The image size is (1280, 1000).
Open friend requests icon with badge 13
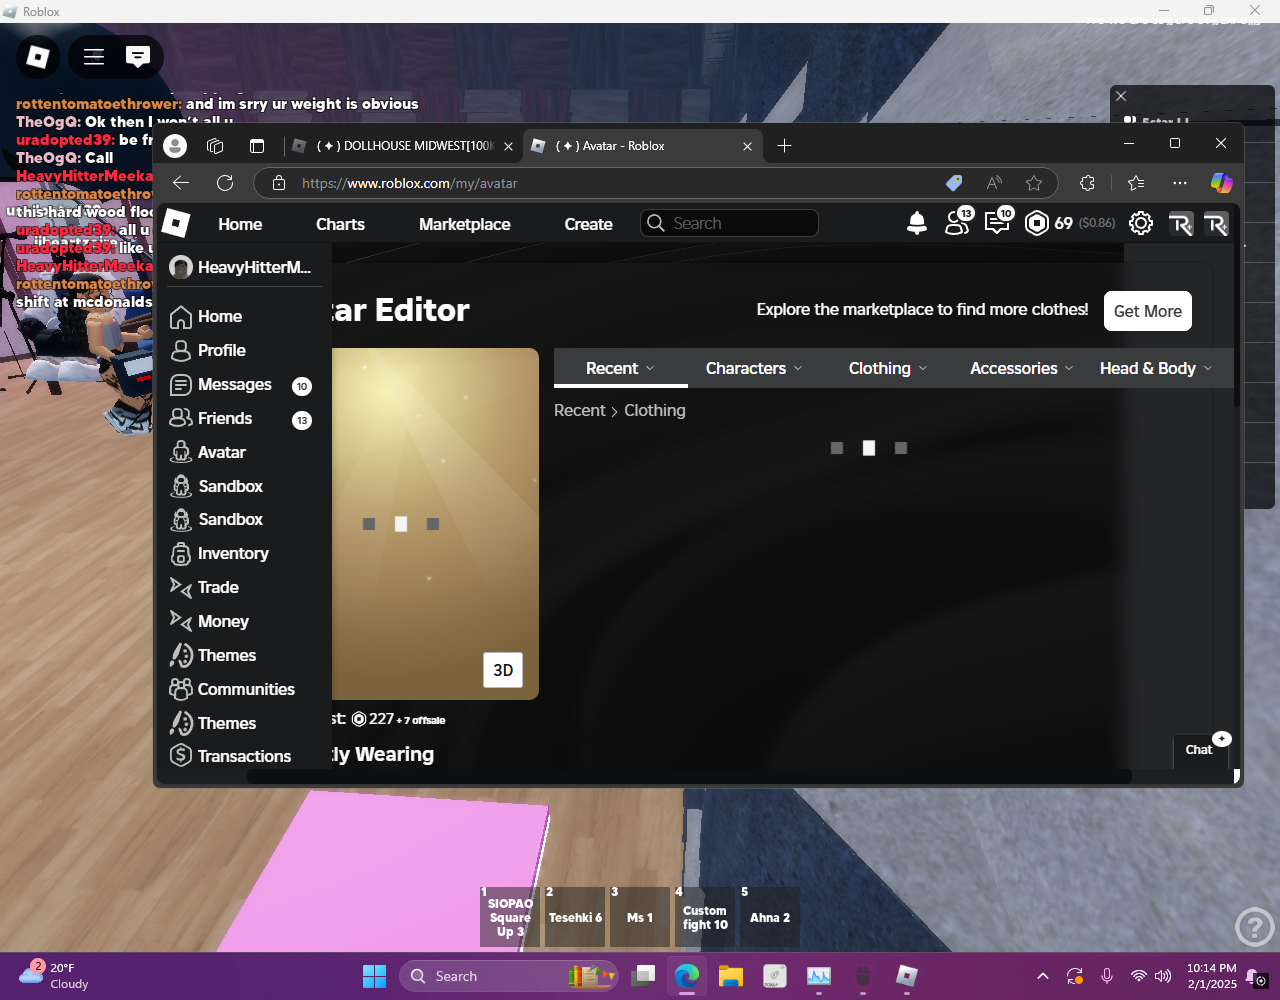click(958, 222)
